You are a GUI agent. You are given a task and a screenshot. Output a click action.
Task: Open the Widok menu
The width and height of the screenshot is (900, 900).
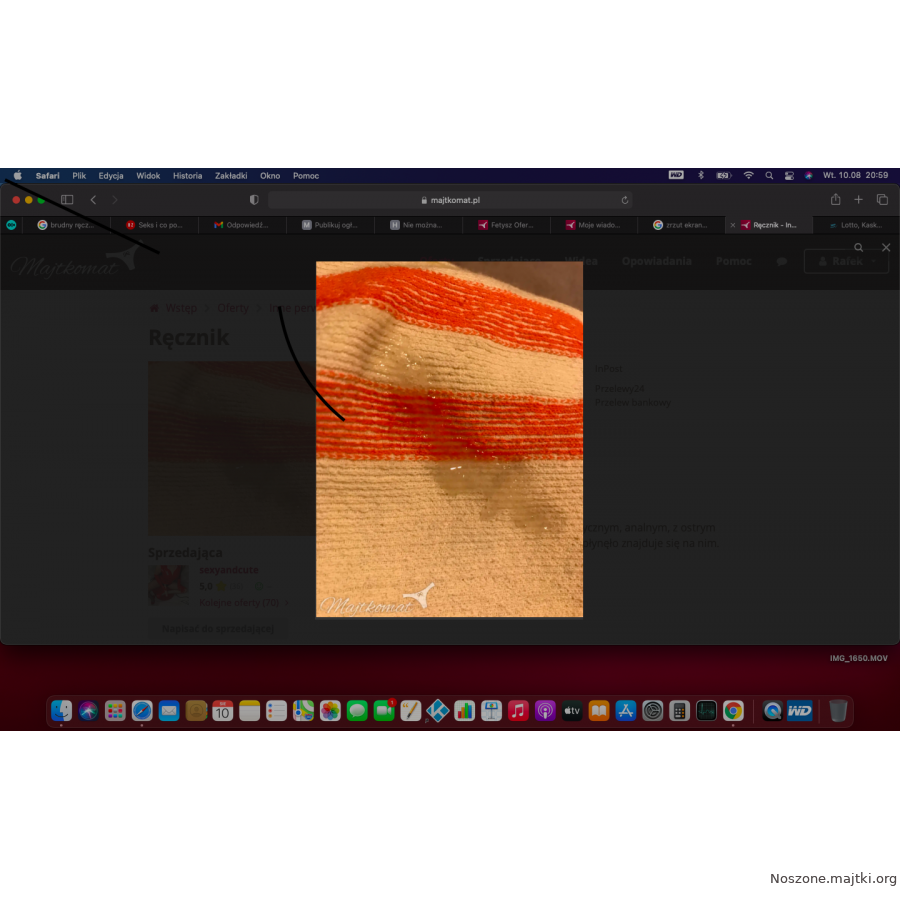[x=148, y=176]
